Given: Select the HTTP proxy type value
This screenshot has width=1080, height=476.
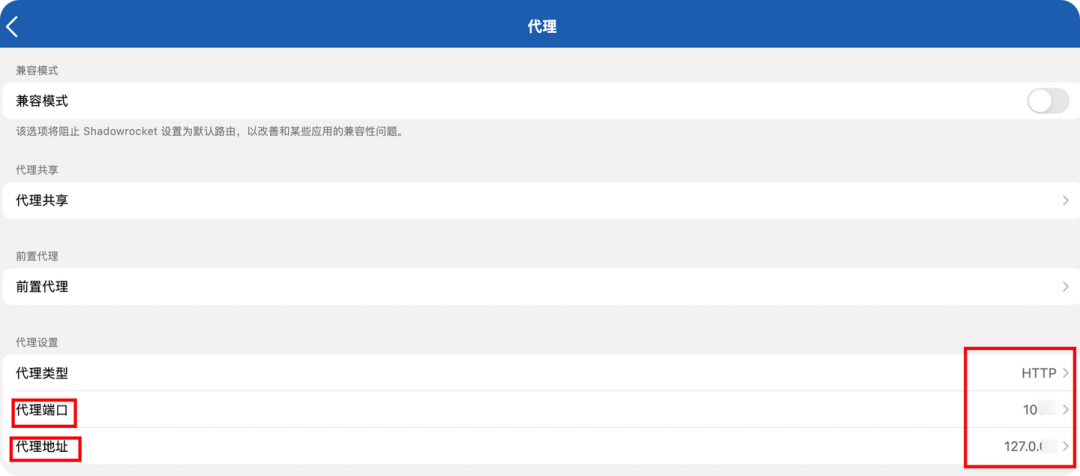Looking at the screenshot, I should click(x=1039, y=373).
